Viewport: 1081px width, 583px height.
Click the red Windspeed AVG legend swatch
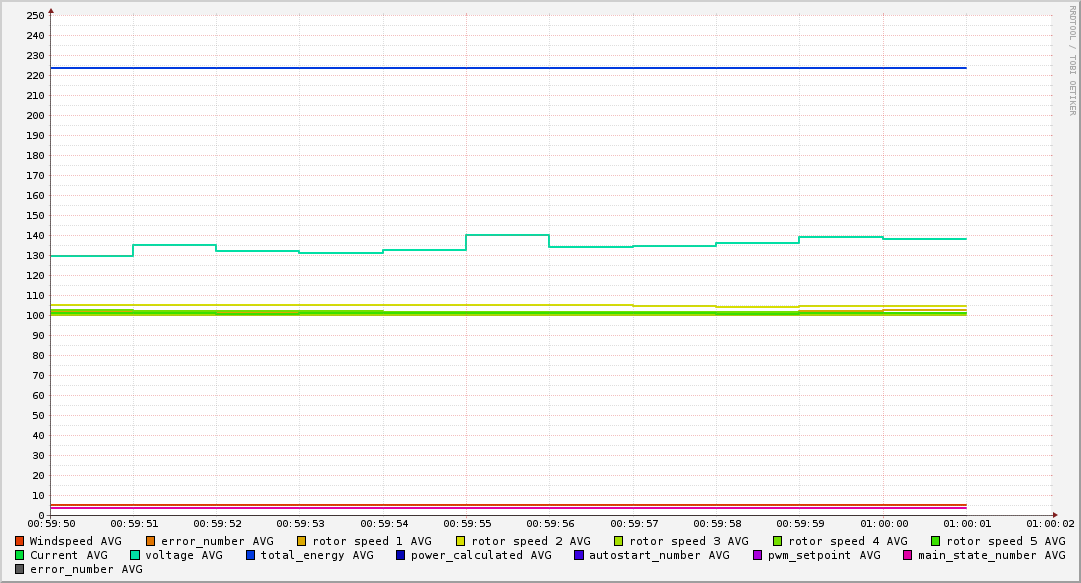point(19,541)
